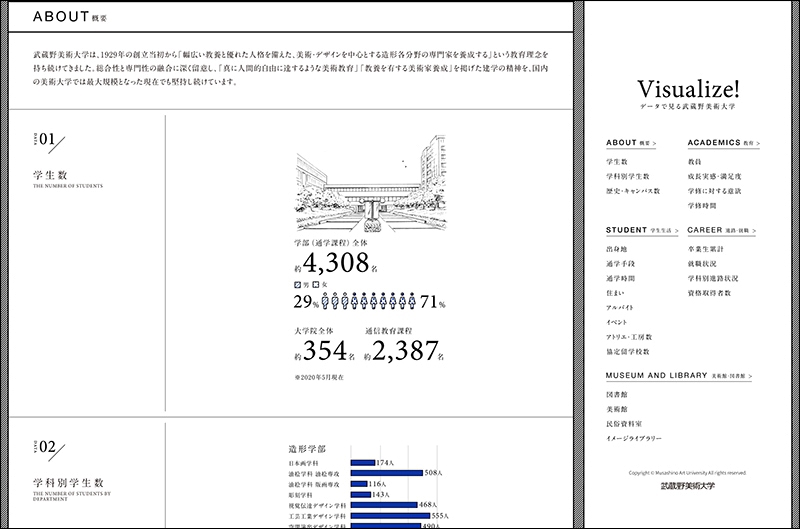Select the アルバイト link
Image resolution: width=800 pixels, height=529 pixels.
click(619, 308)
